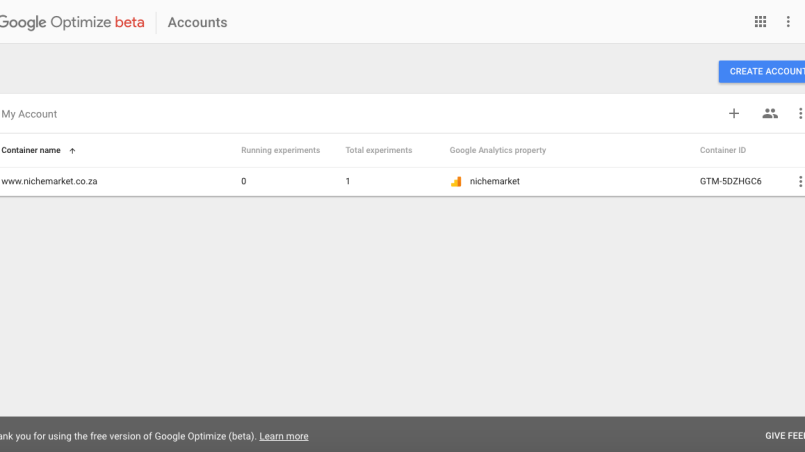Open user management people icon
This screenshot has height=452, width=805.
coord(769,114)
